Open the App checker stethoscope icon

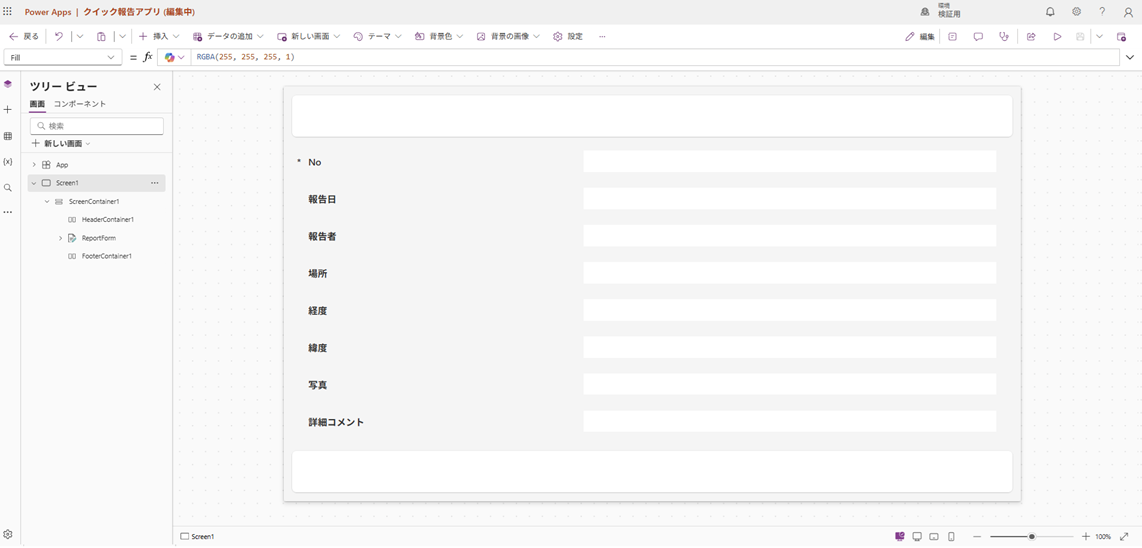coord(1004,37)
